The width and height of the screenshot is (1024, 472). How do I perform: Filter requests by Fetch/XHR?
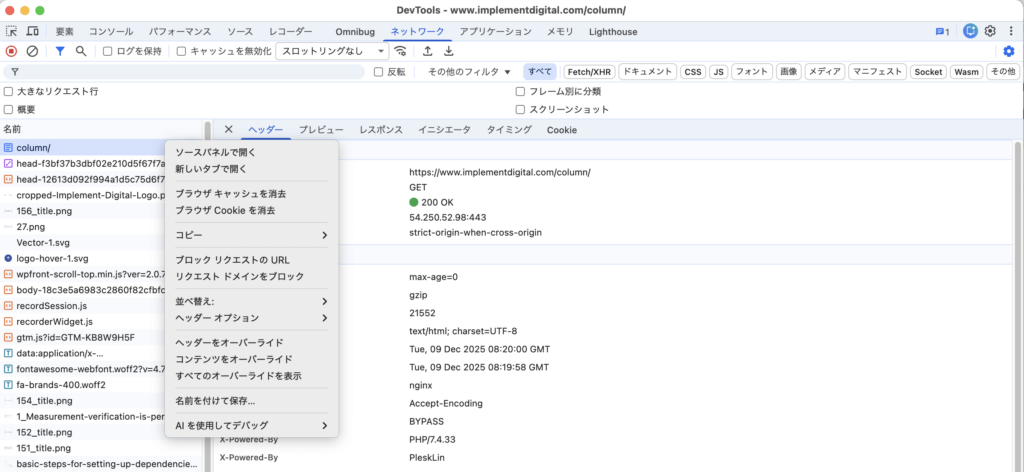[x=588, y=72]
